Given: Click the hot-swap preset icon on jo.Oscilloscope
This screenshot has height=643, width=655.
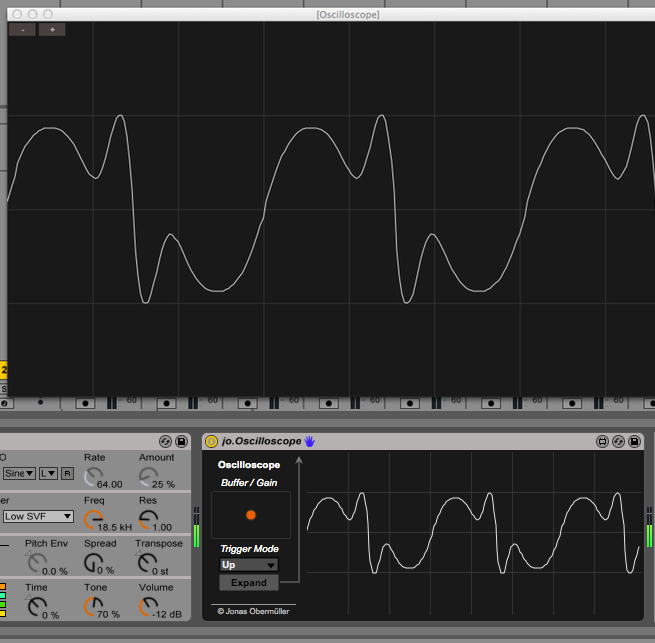Looking at the screenshot, I should tap(619, 441).
